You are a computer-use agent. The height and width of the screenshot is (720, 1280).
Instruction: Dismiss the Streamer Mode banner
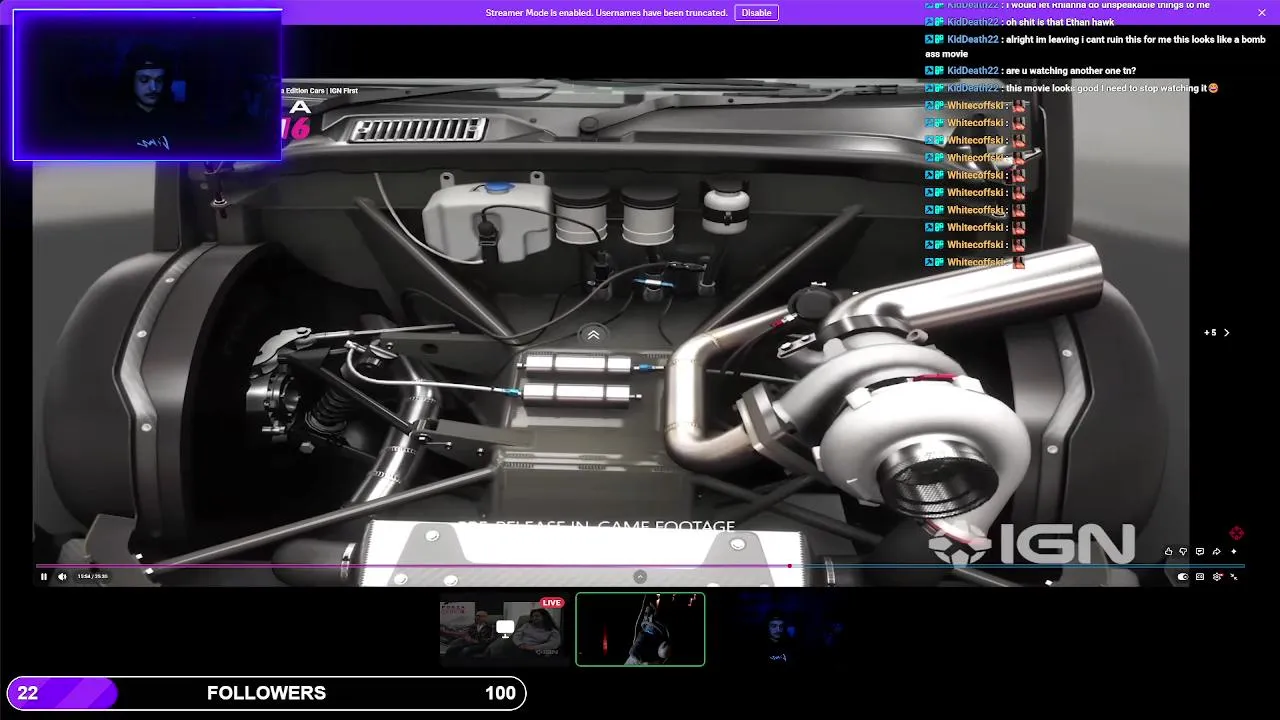point(1261,12)
